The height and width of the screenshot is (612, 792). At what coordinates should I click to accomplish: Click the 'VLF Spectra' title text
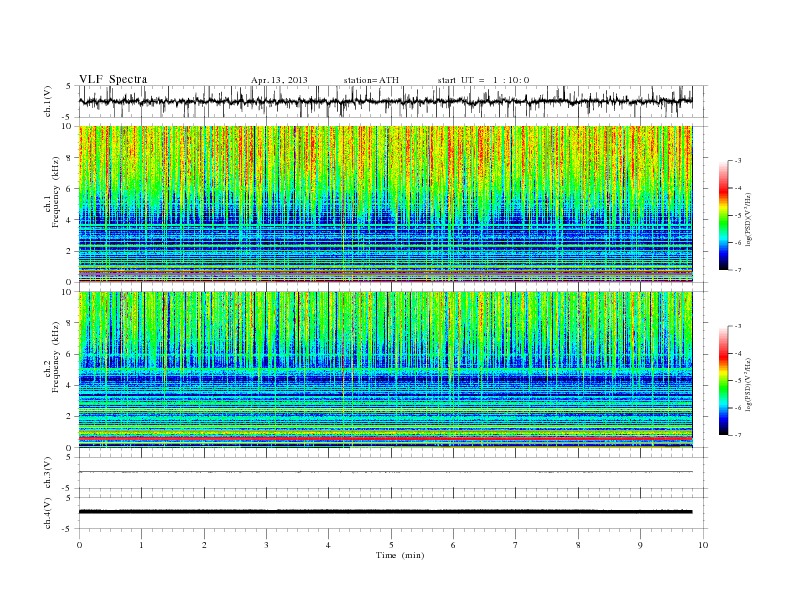click(x=113, y=79)
